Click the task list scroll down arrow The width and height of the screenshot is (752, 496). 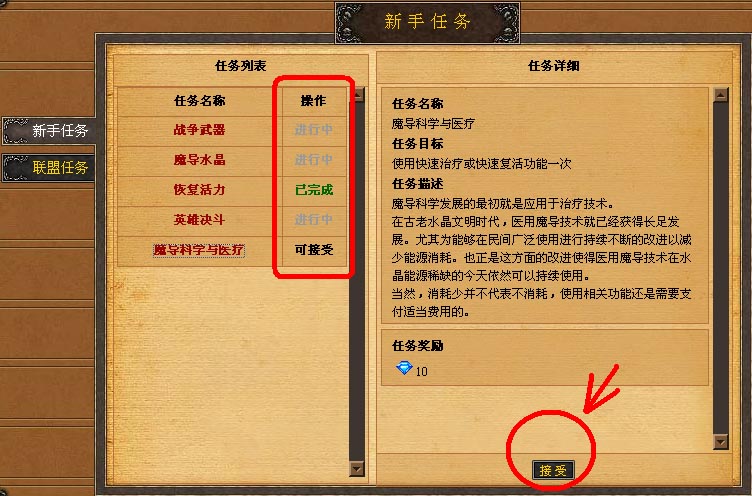point(357,468)
